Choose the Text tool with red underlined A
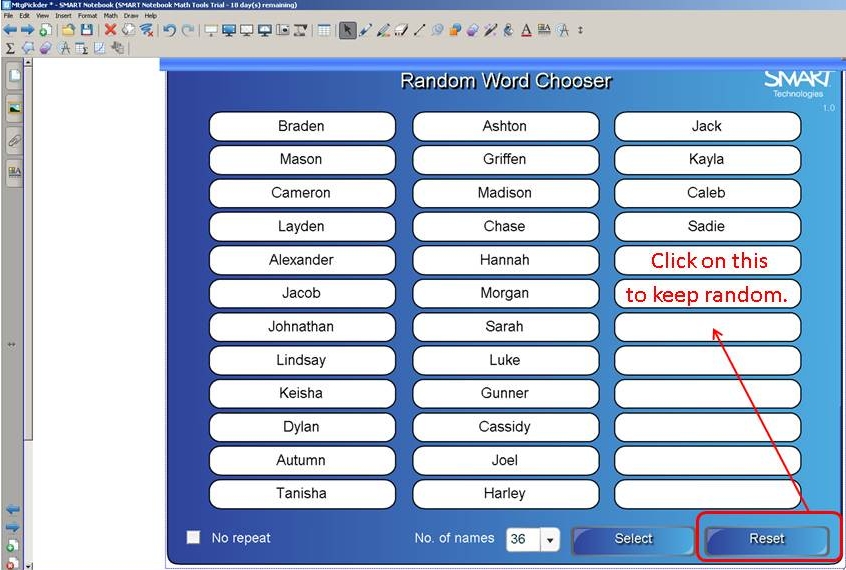Viewport: 846px width, 570px height. 526,30
